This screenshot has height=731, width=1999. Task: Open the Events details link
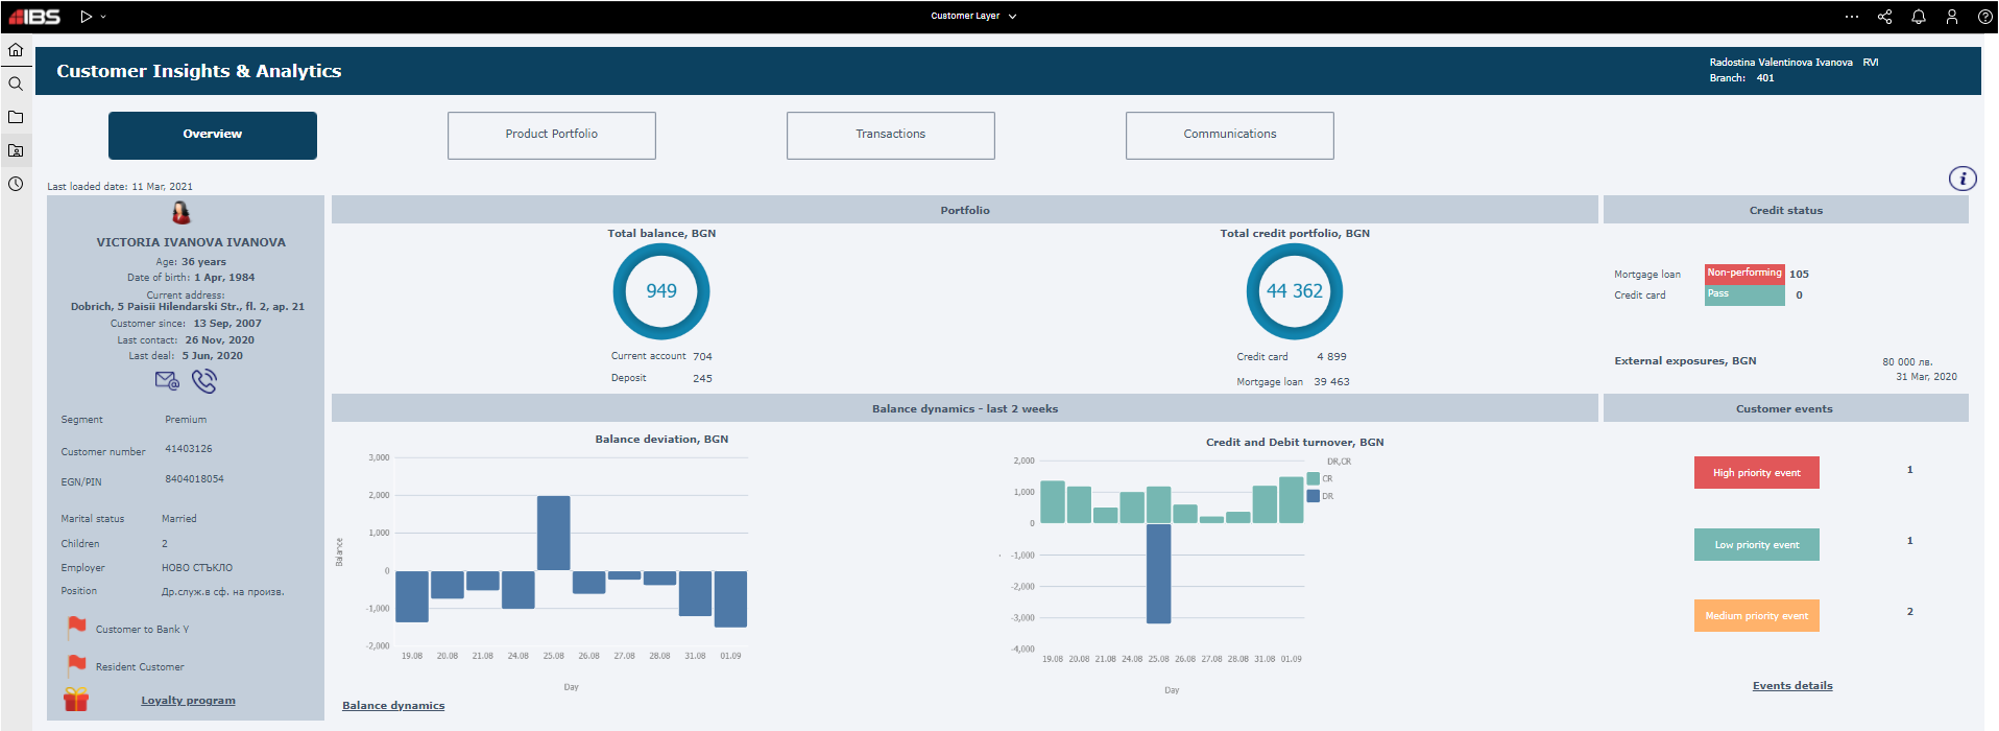1792,686
